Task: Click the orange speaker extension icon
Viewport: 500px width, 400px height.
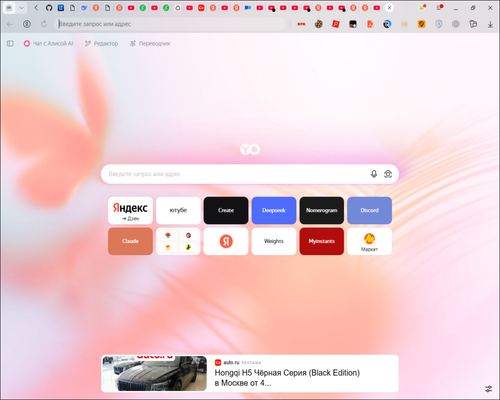Action: (x=404, y=24)
